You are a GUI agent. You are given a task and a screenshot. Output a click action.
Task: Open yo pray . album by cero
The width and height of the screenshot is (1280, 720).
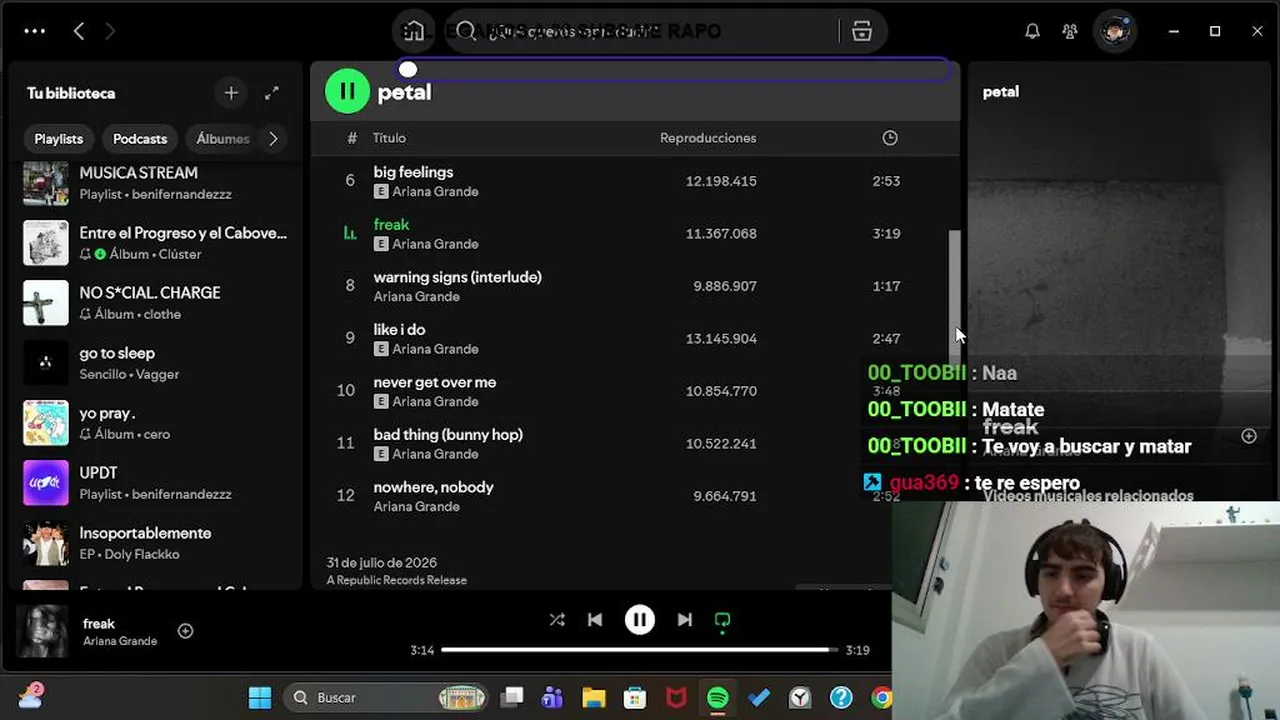click(x=156, y=423)
